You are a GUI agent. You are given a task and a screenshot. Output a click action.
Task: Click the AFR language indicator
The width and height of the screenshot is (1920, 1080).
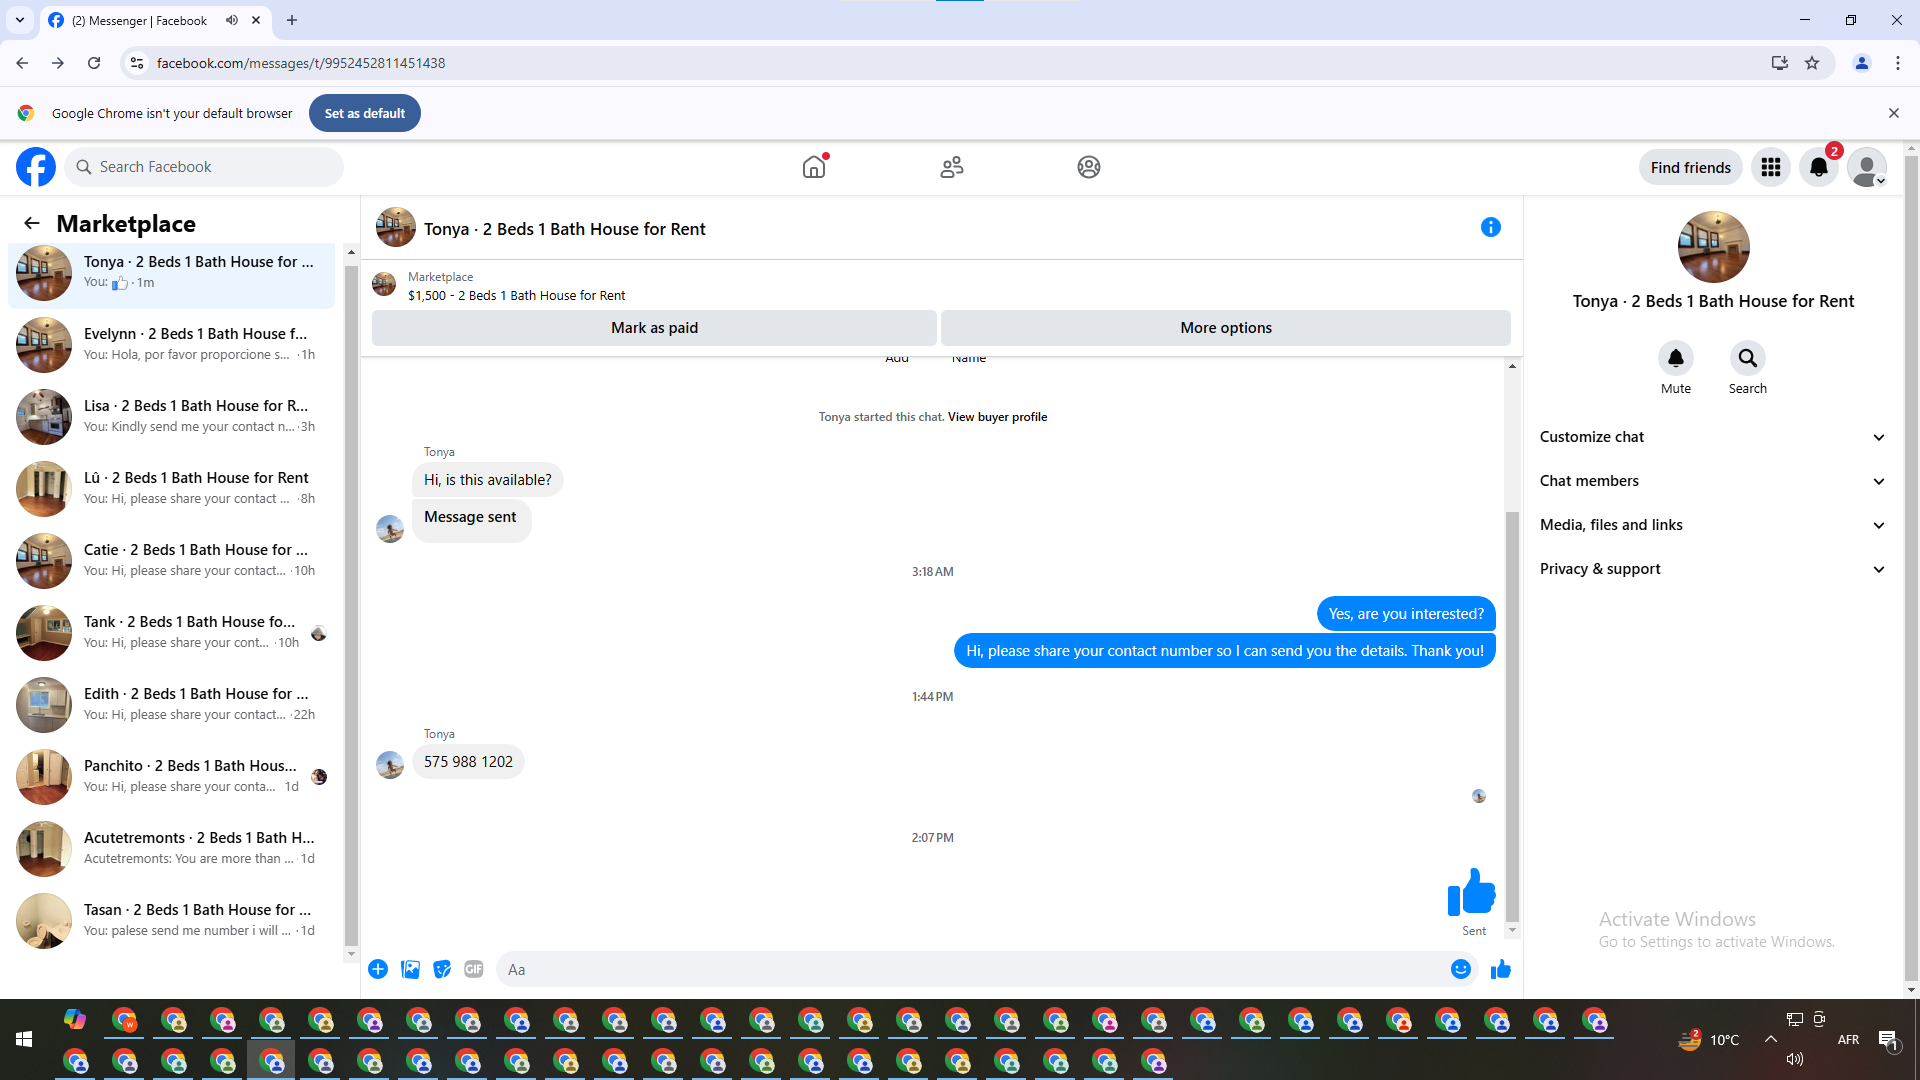pyautogui.click(x=1848, y=1040)
